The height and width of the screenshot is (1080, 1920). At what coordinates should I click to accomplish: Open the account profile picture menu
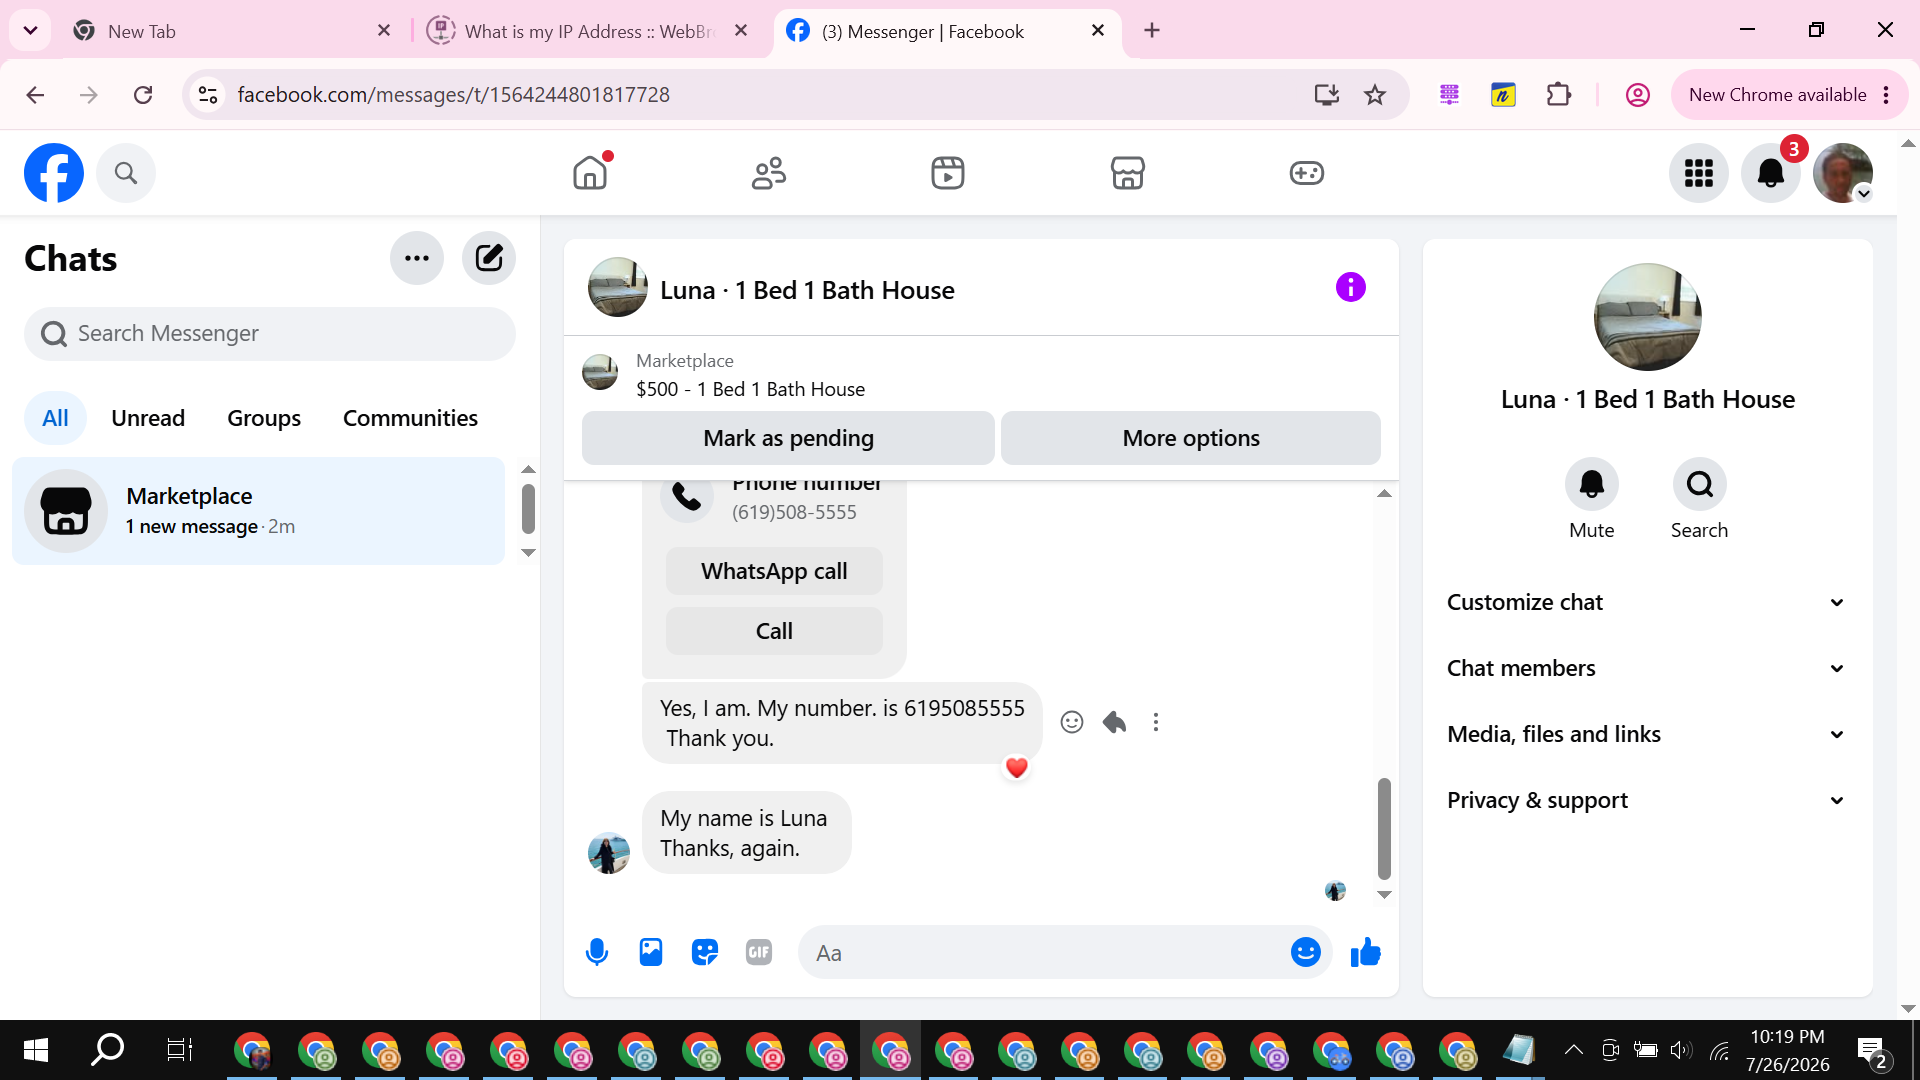pos(1843,173)
